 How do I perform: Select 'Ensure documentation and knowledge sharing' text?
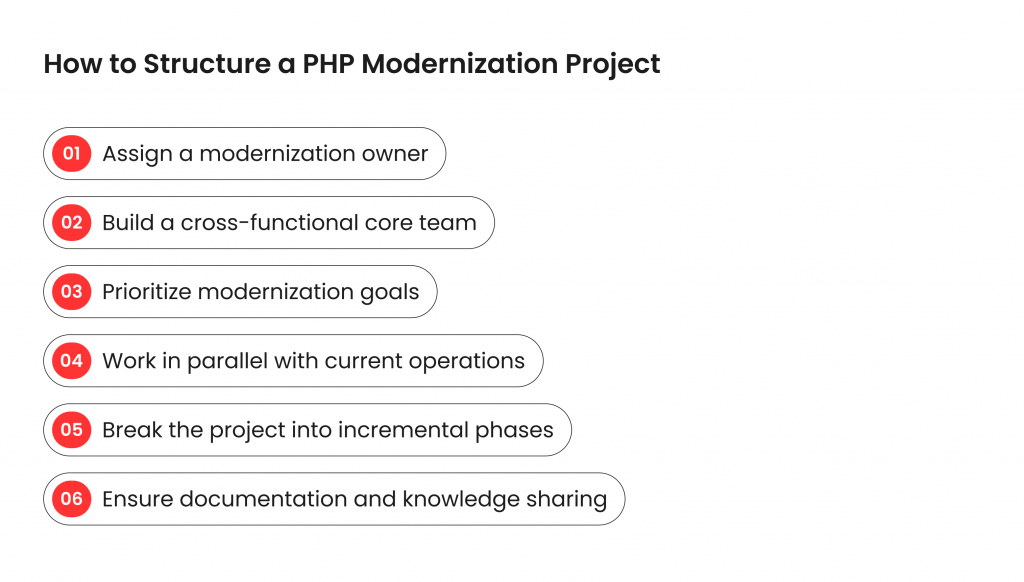(355, 500)
